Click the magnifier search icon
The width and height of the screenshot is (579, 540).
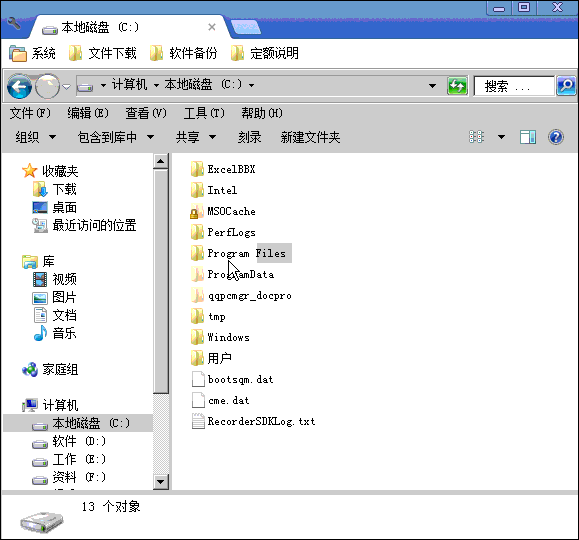(x=566, y=86)
